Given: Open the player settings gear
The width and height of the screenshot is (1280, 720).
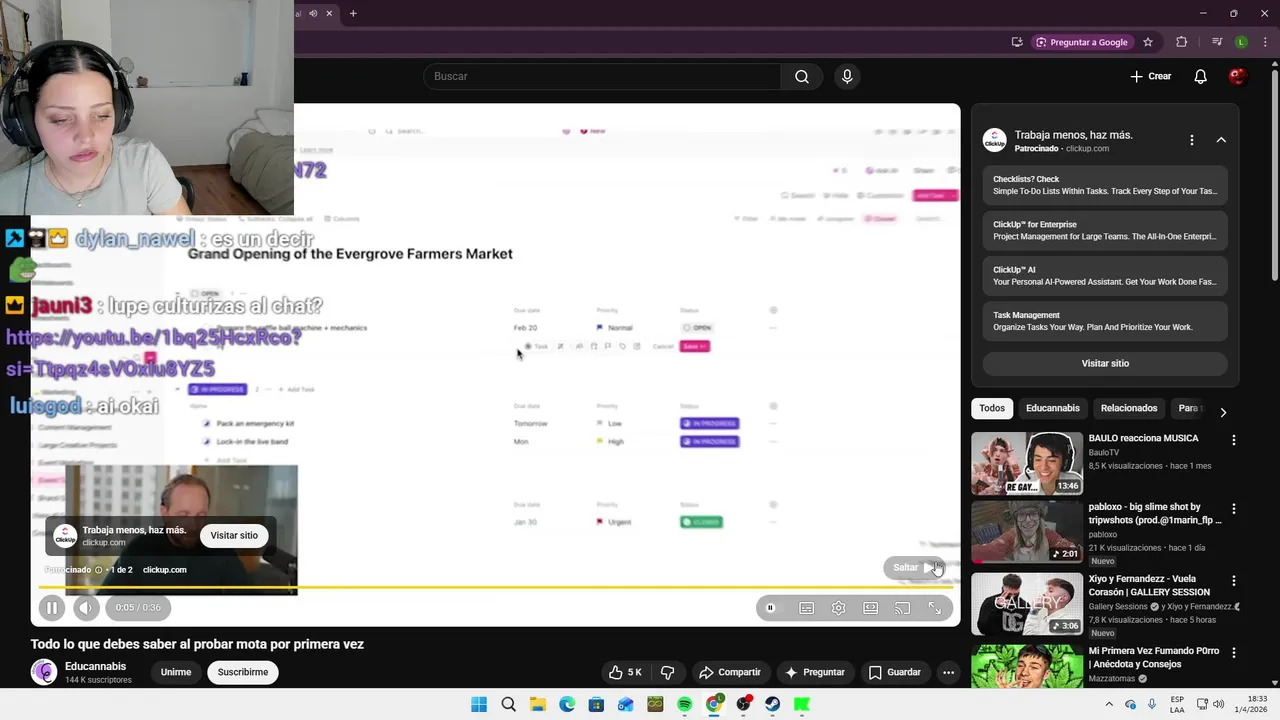Looking at the screenshot, I should 838,608.
